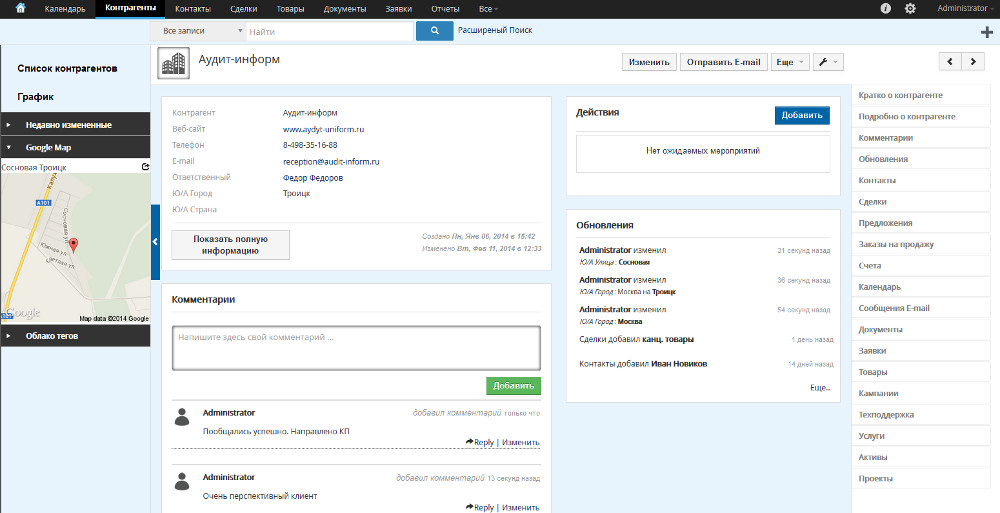Click 'Отправить E-mail' button
This screenshot has height=513, width=1000.
(724, 62)
